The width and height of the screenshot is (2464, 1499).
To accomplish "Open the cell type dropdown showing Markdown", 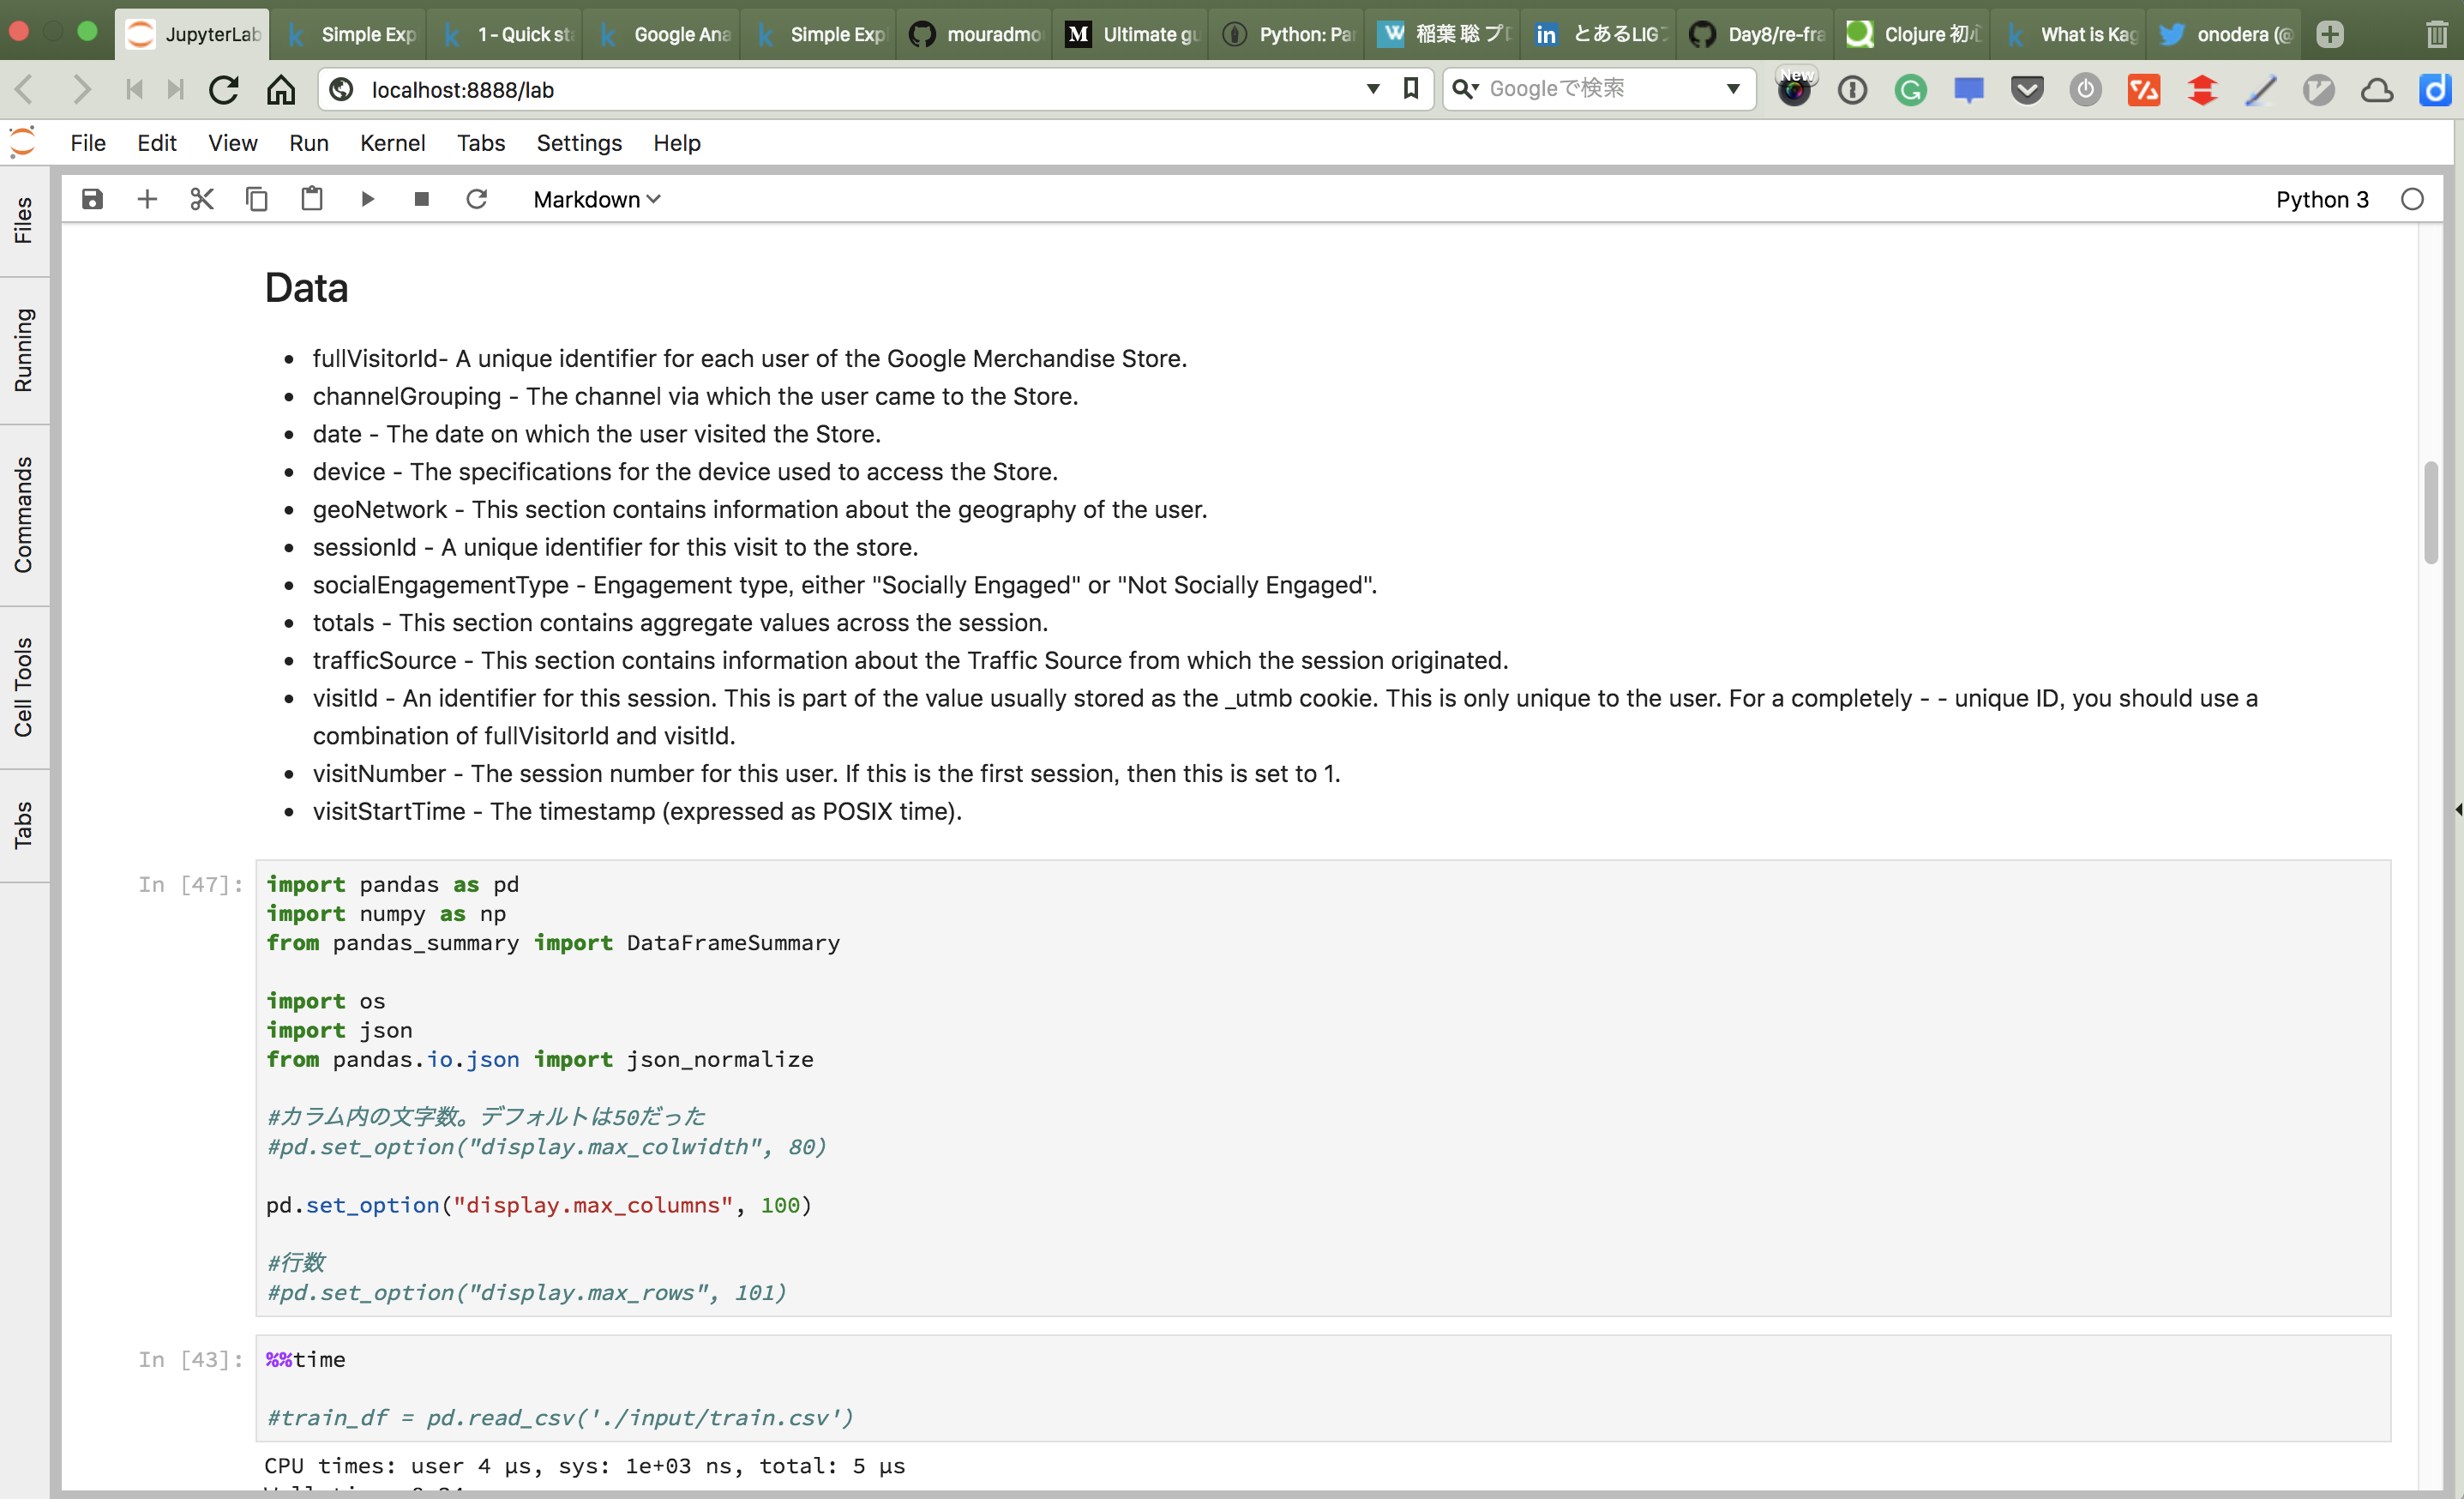I will pos(596,199).
